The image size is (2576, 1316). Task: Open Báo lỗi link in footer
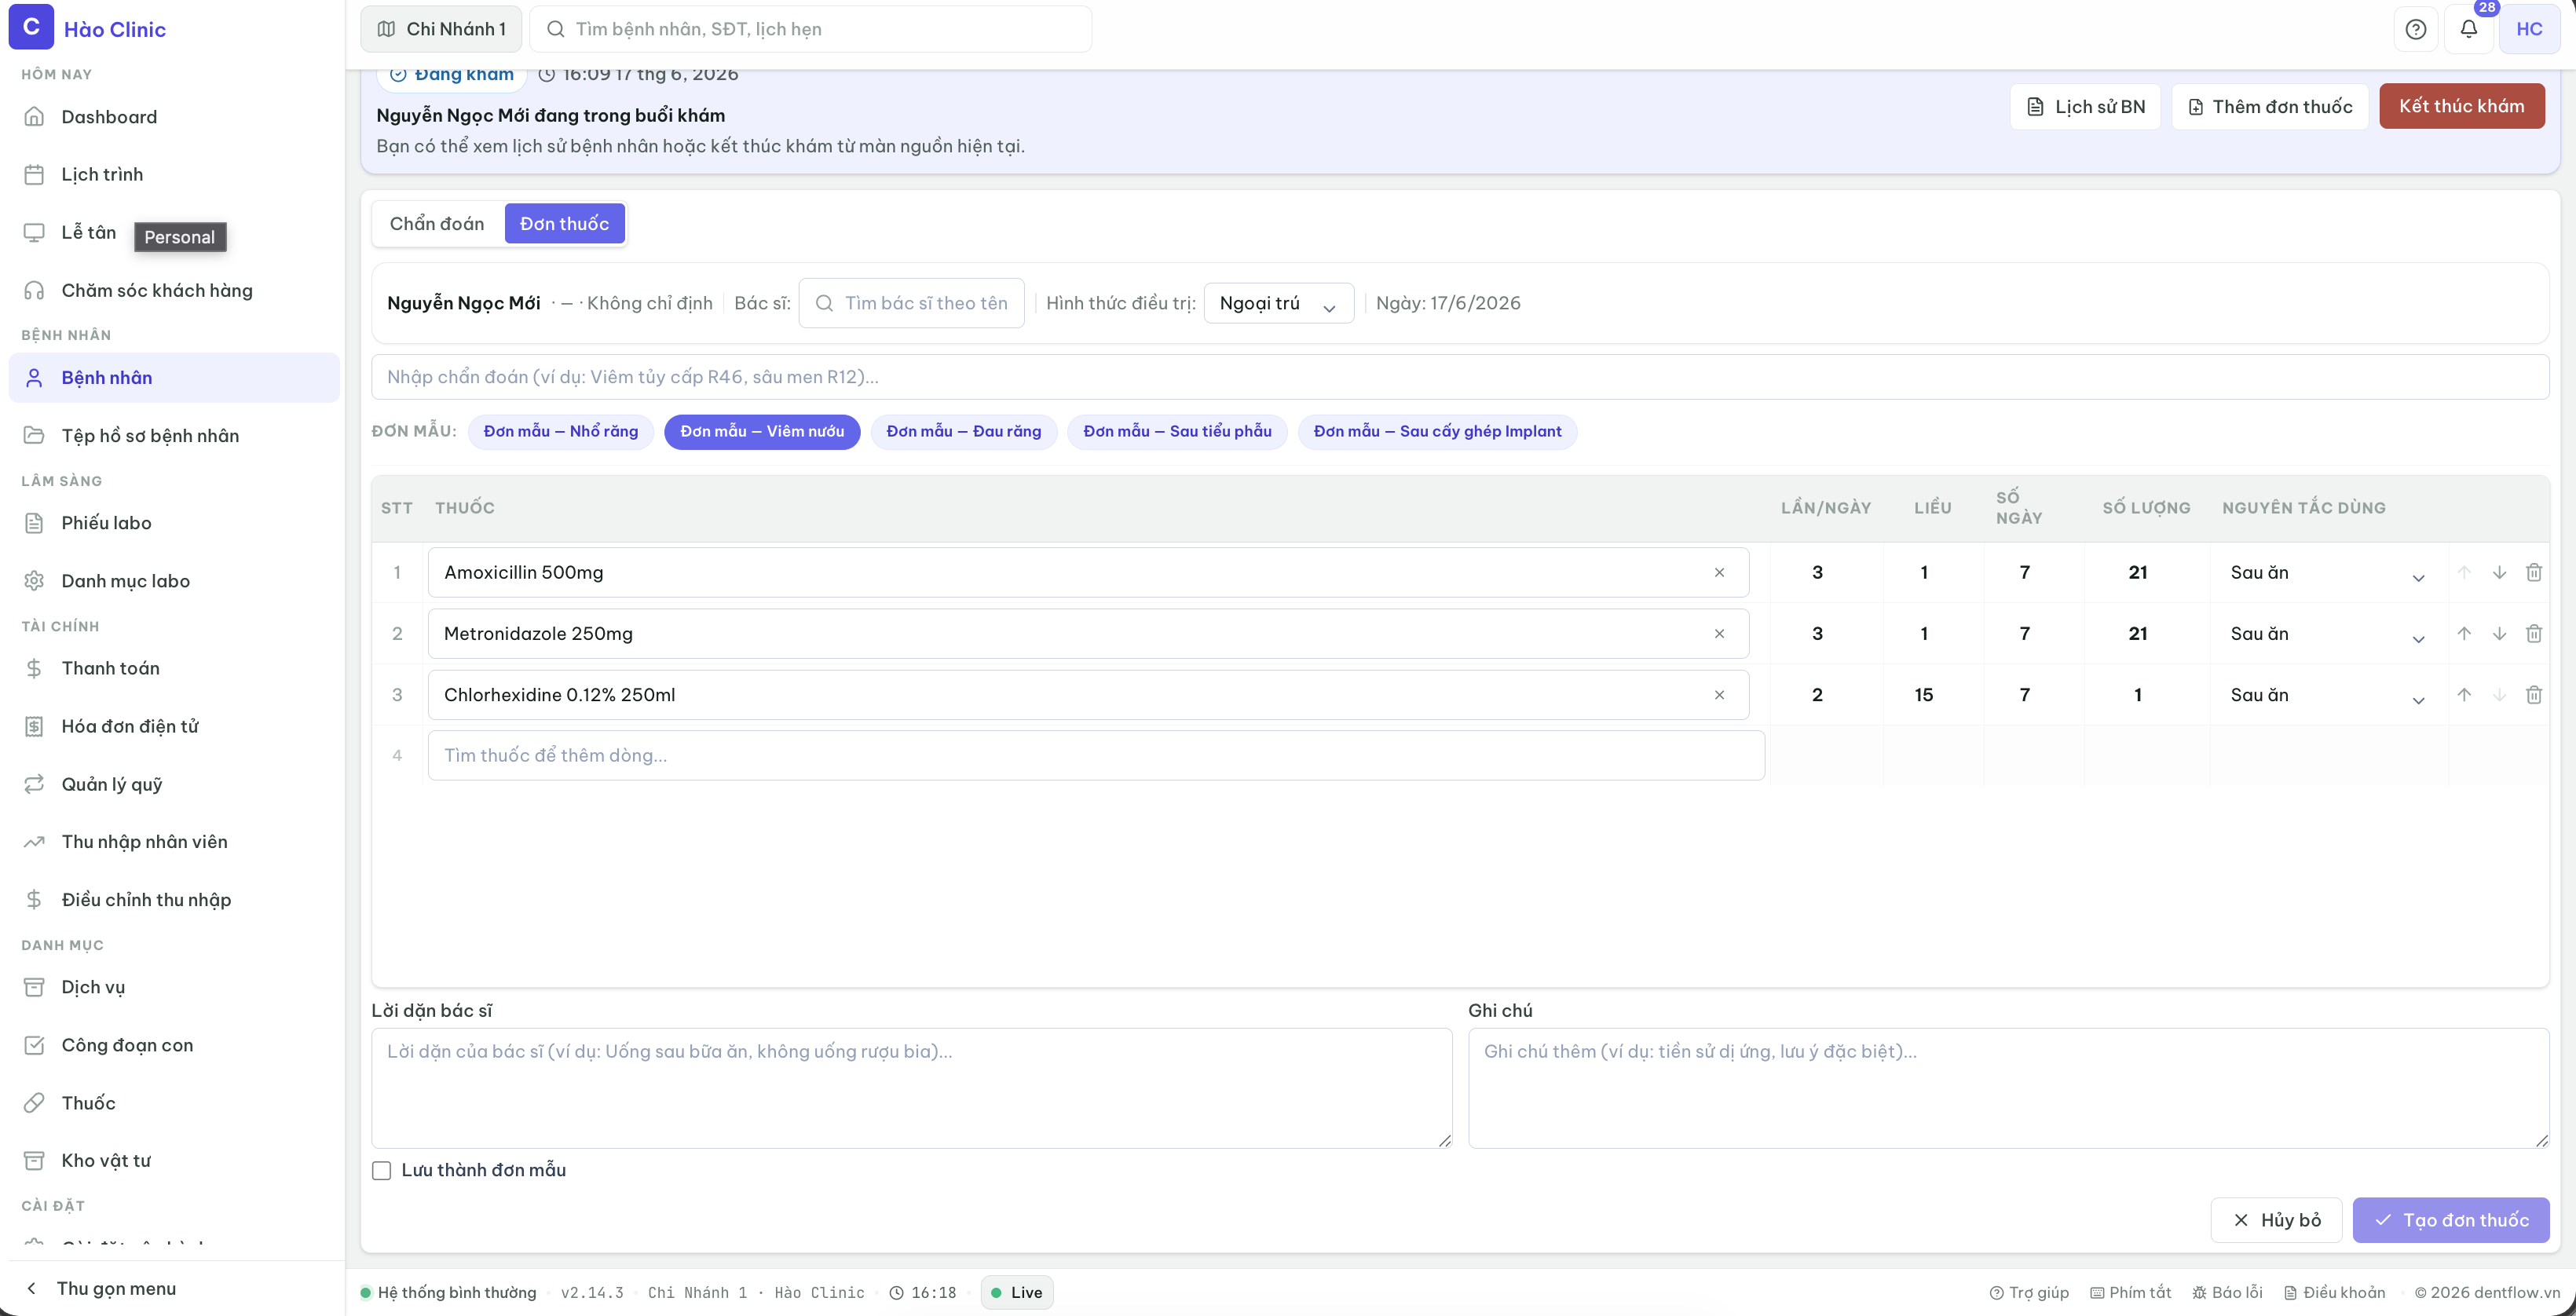point(2227,1293)
